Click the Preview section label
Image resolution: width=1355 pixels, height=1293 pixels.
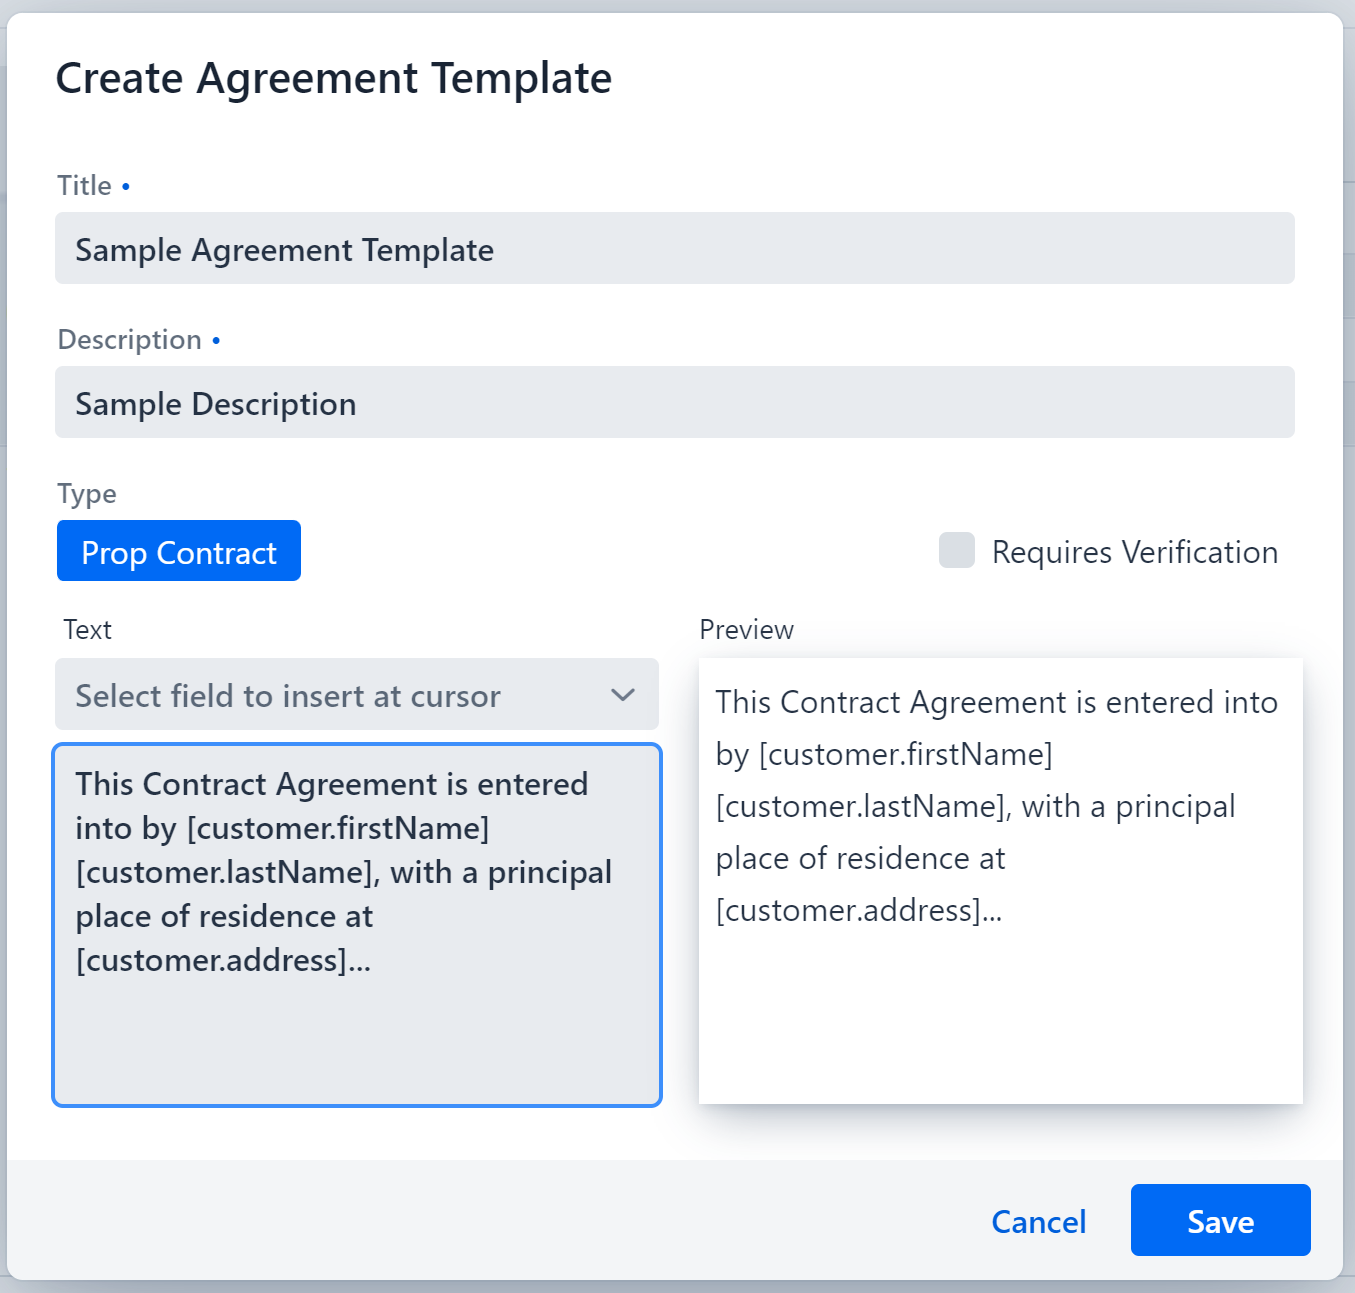tap(745, 629)
